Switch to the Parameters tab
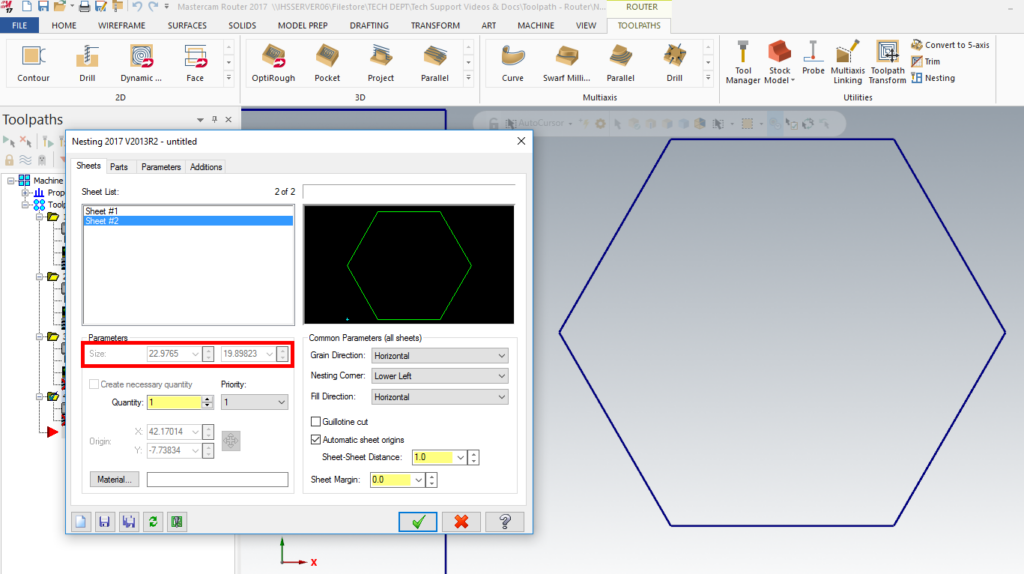This screenshot has height=574, width=1024. pyautogui.click(x=161, y=167)
